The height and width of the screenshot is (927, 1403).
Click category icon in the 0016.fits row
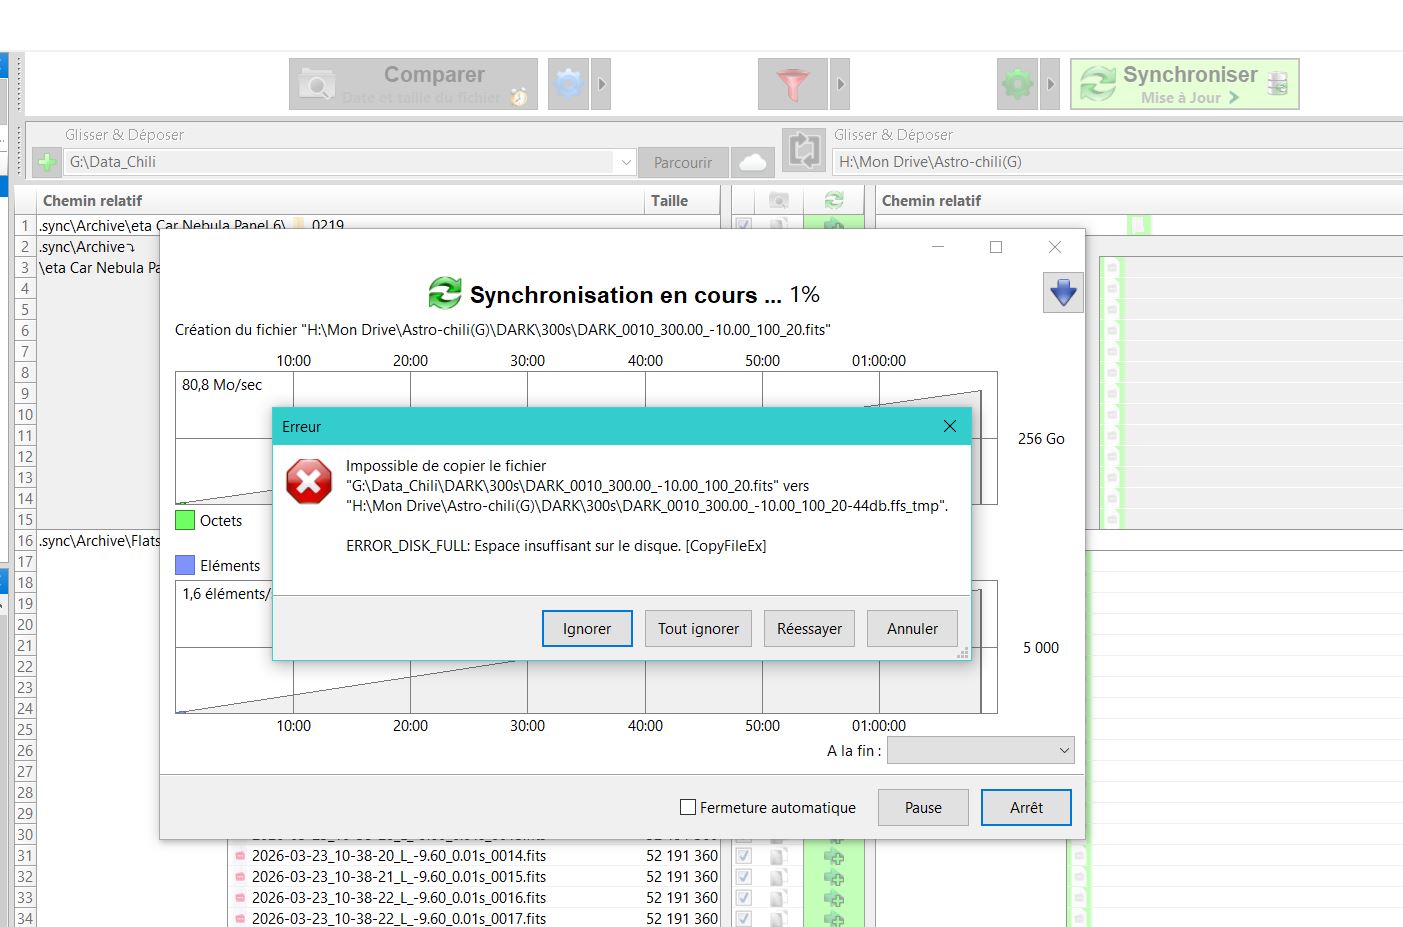pyautogui.click(x=779, y=898)
